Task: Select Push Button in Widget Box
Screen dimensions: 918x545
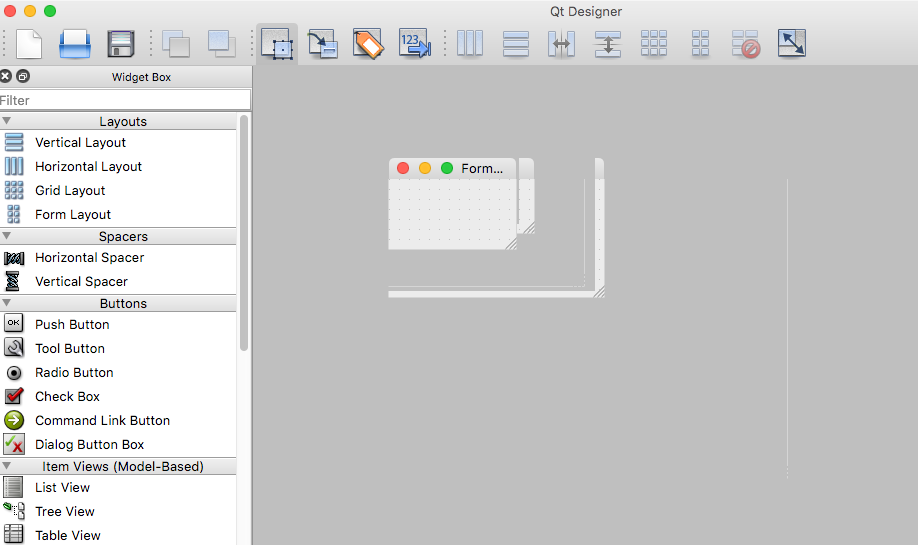Action: pyautogui.click(x=72, y=324)
